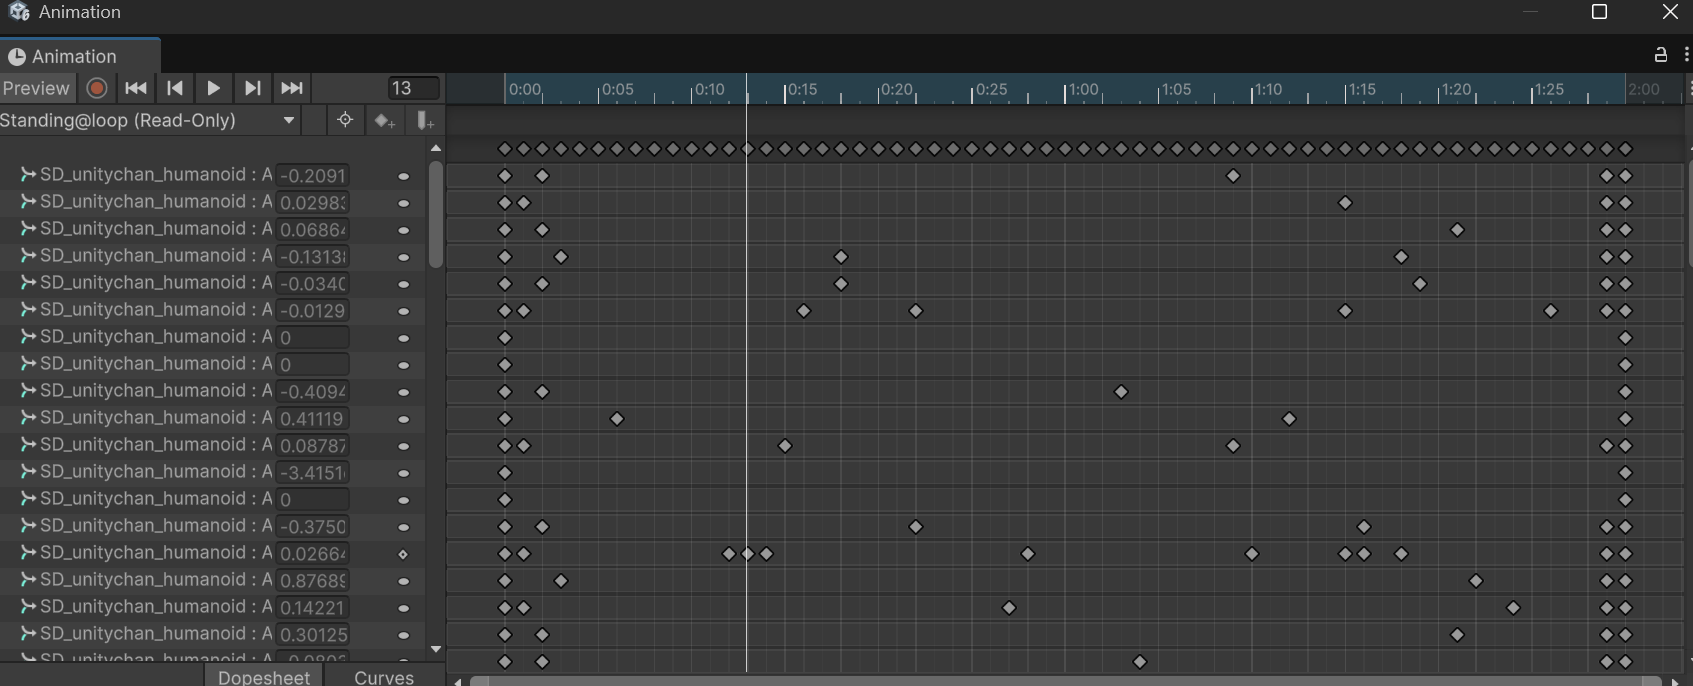Jump to the last frame of the clip
This screenshot has height=686, width=1693.
[x=292, y=88]
